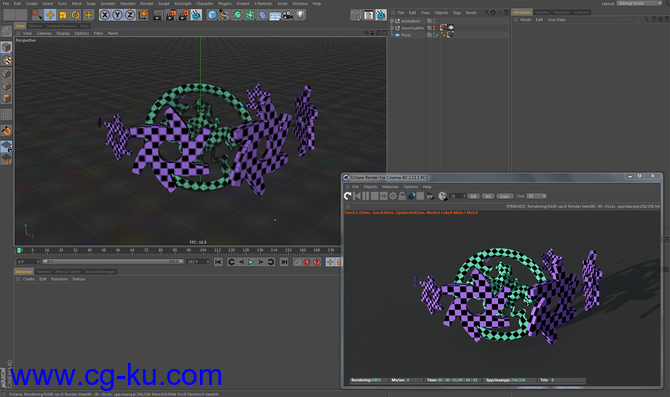Add a Cube primitive object

[212, 15]
